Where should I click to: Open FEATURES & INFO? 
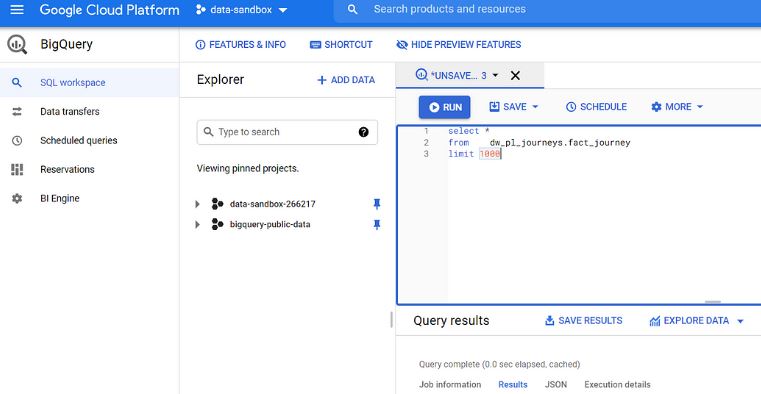pyautogui.click(x=241, y=45)
